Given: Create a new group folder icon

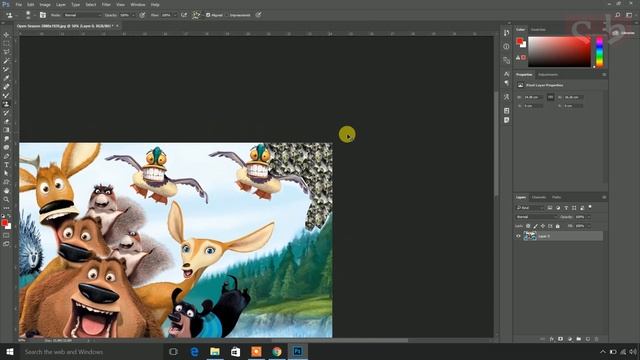Looking at the screenshot, I should [x=579, y=339].
